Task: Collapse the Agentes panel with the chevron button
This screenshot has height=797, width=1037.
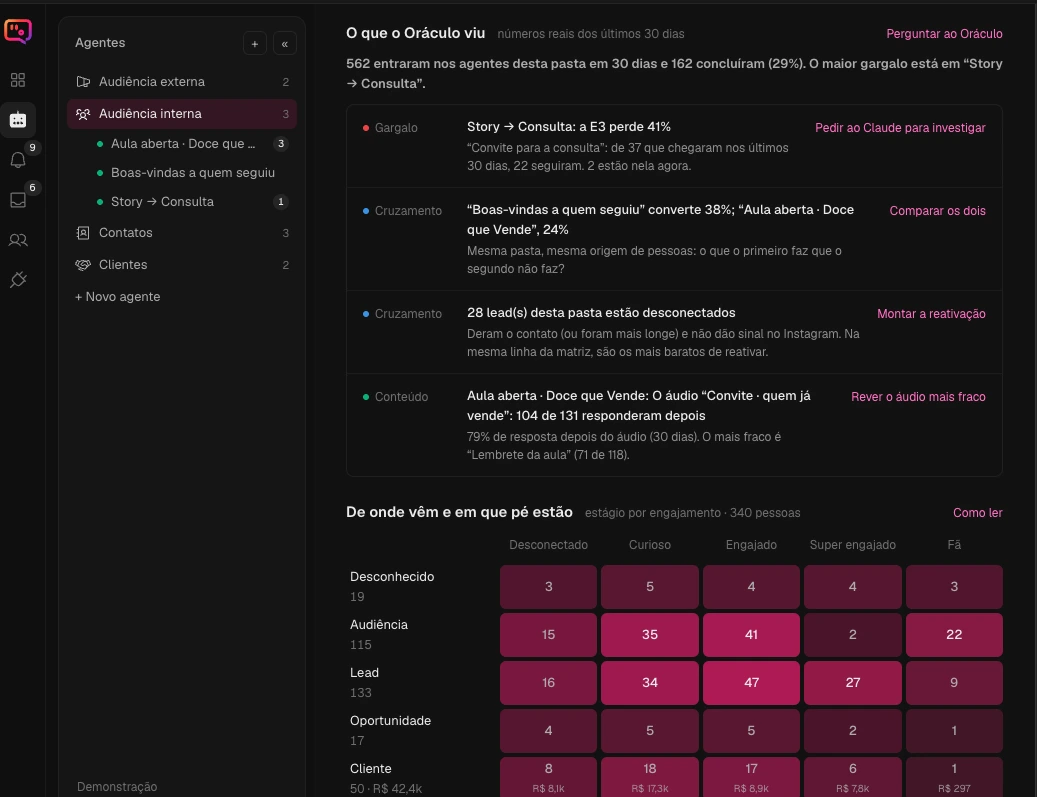Action: [x=284, y=44]
